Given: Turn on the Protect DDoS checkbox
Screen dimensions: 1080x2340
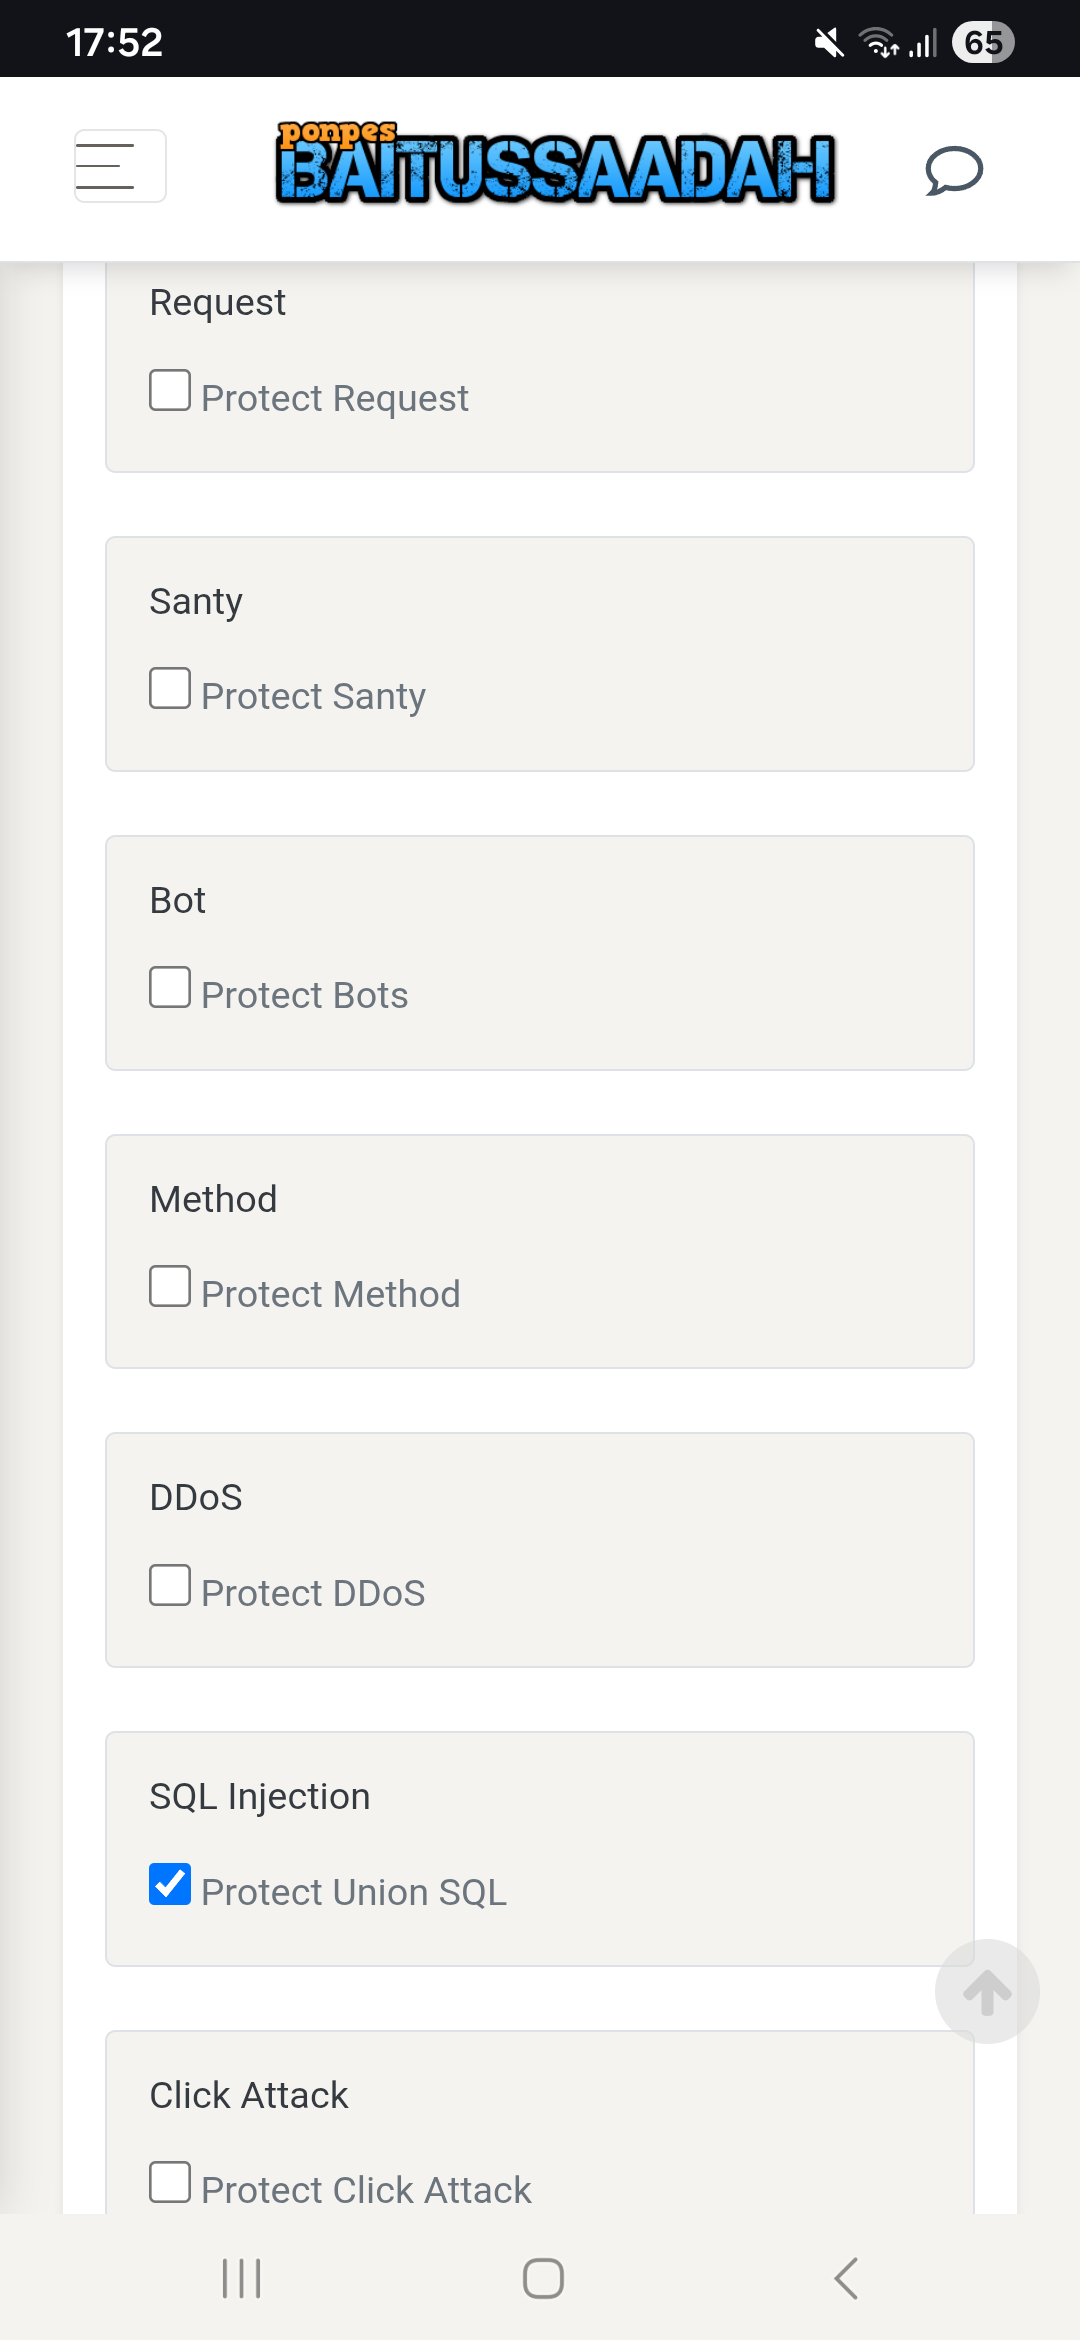Looking at the screenshot, I should (170, 1585).
